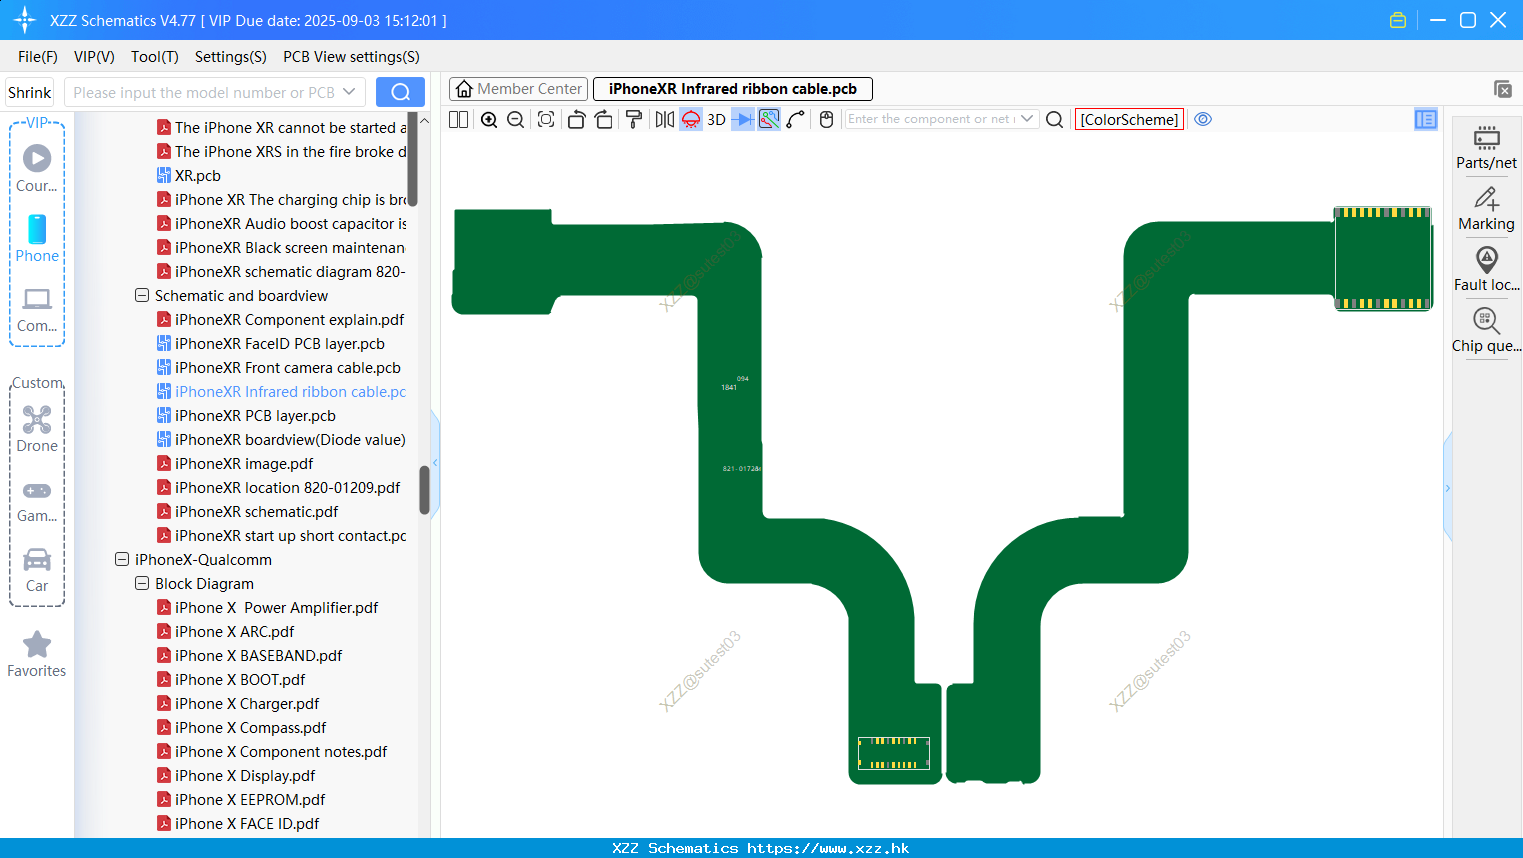Open PCB View settings(S) menu
1523x858 pixels.
tap(351, 57)
